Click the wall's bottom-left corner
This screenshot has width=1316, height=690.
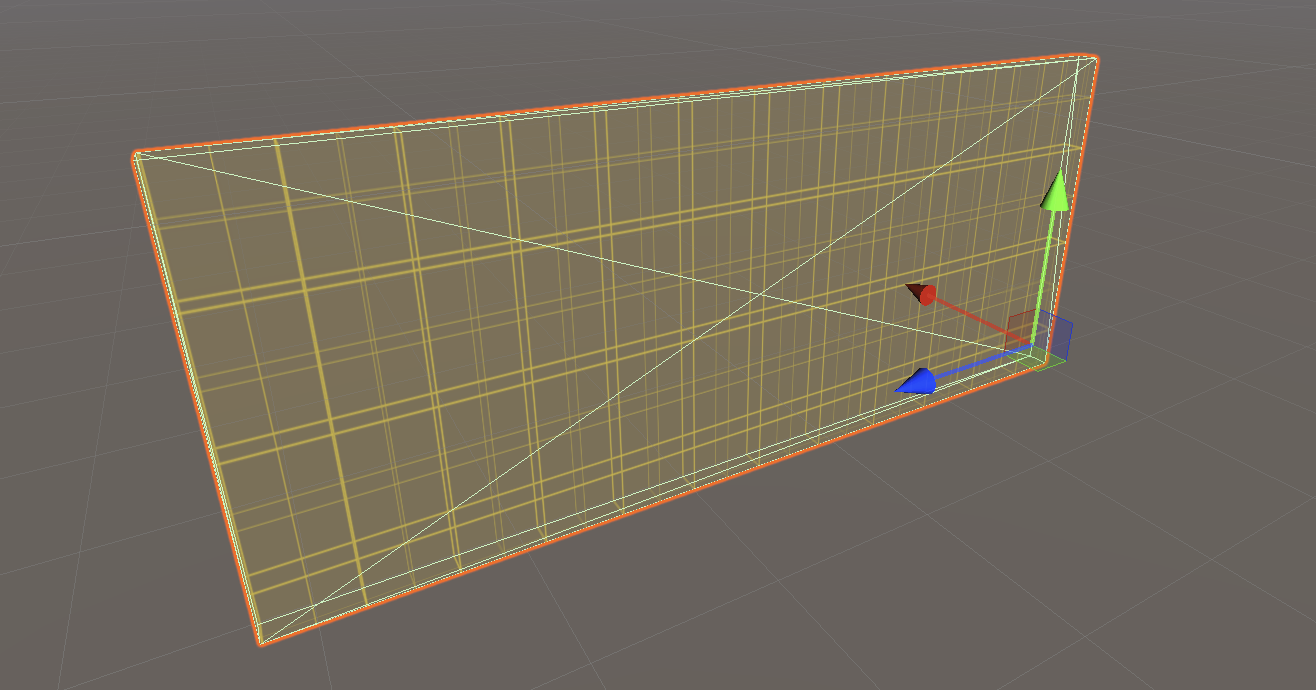coord(257,643)
